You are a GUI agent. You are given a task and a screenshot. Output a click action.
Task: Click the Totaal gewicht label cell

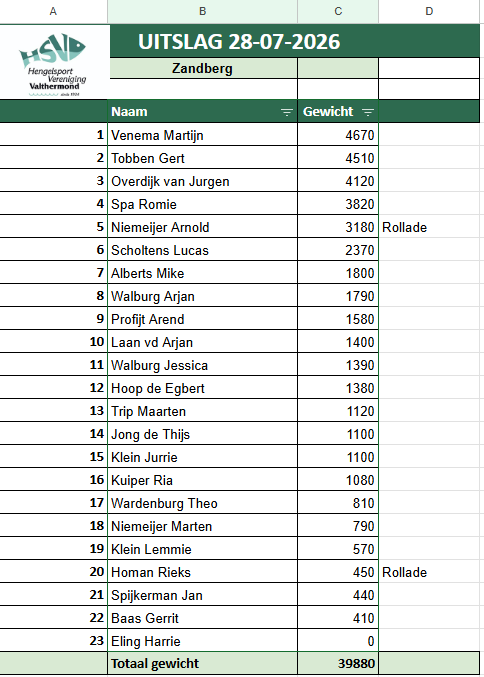click(202, 663)
